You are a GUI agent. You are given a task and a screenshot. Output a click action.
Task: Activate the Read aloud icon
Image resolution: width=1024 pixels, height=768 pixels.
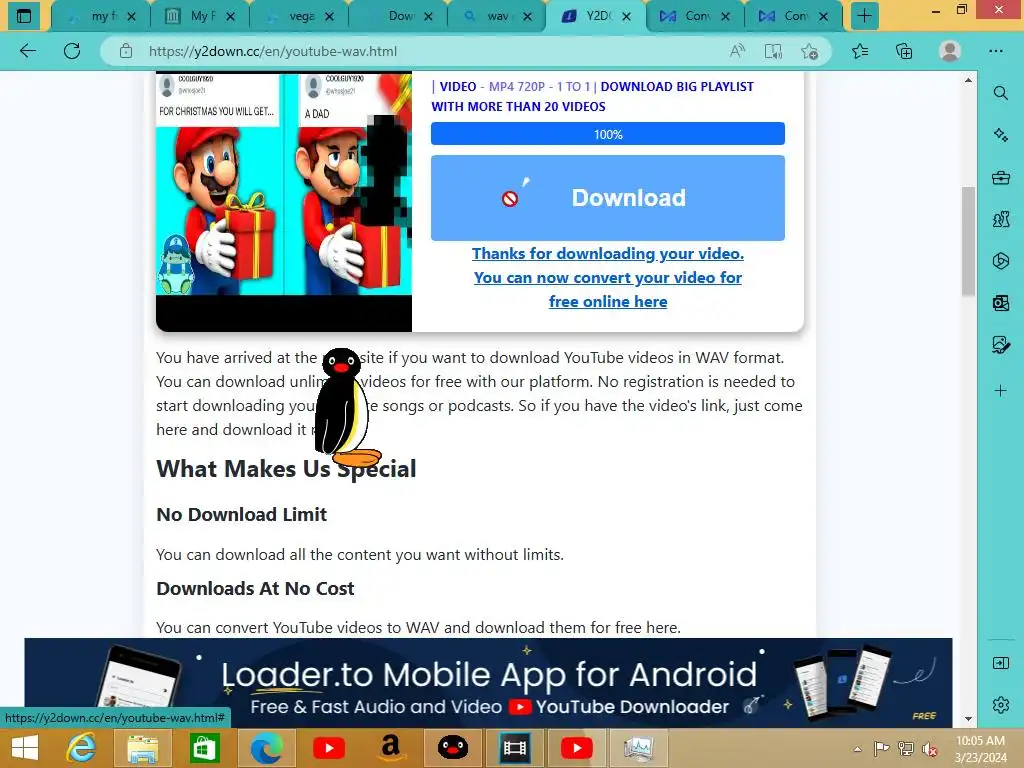pyautogui.click(x=737, y=51)
